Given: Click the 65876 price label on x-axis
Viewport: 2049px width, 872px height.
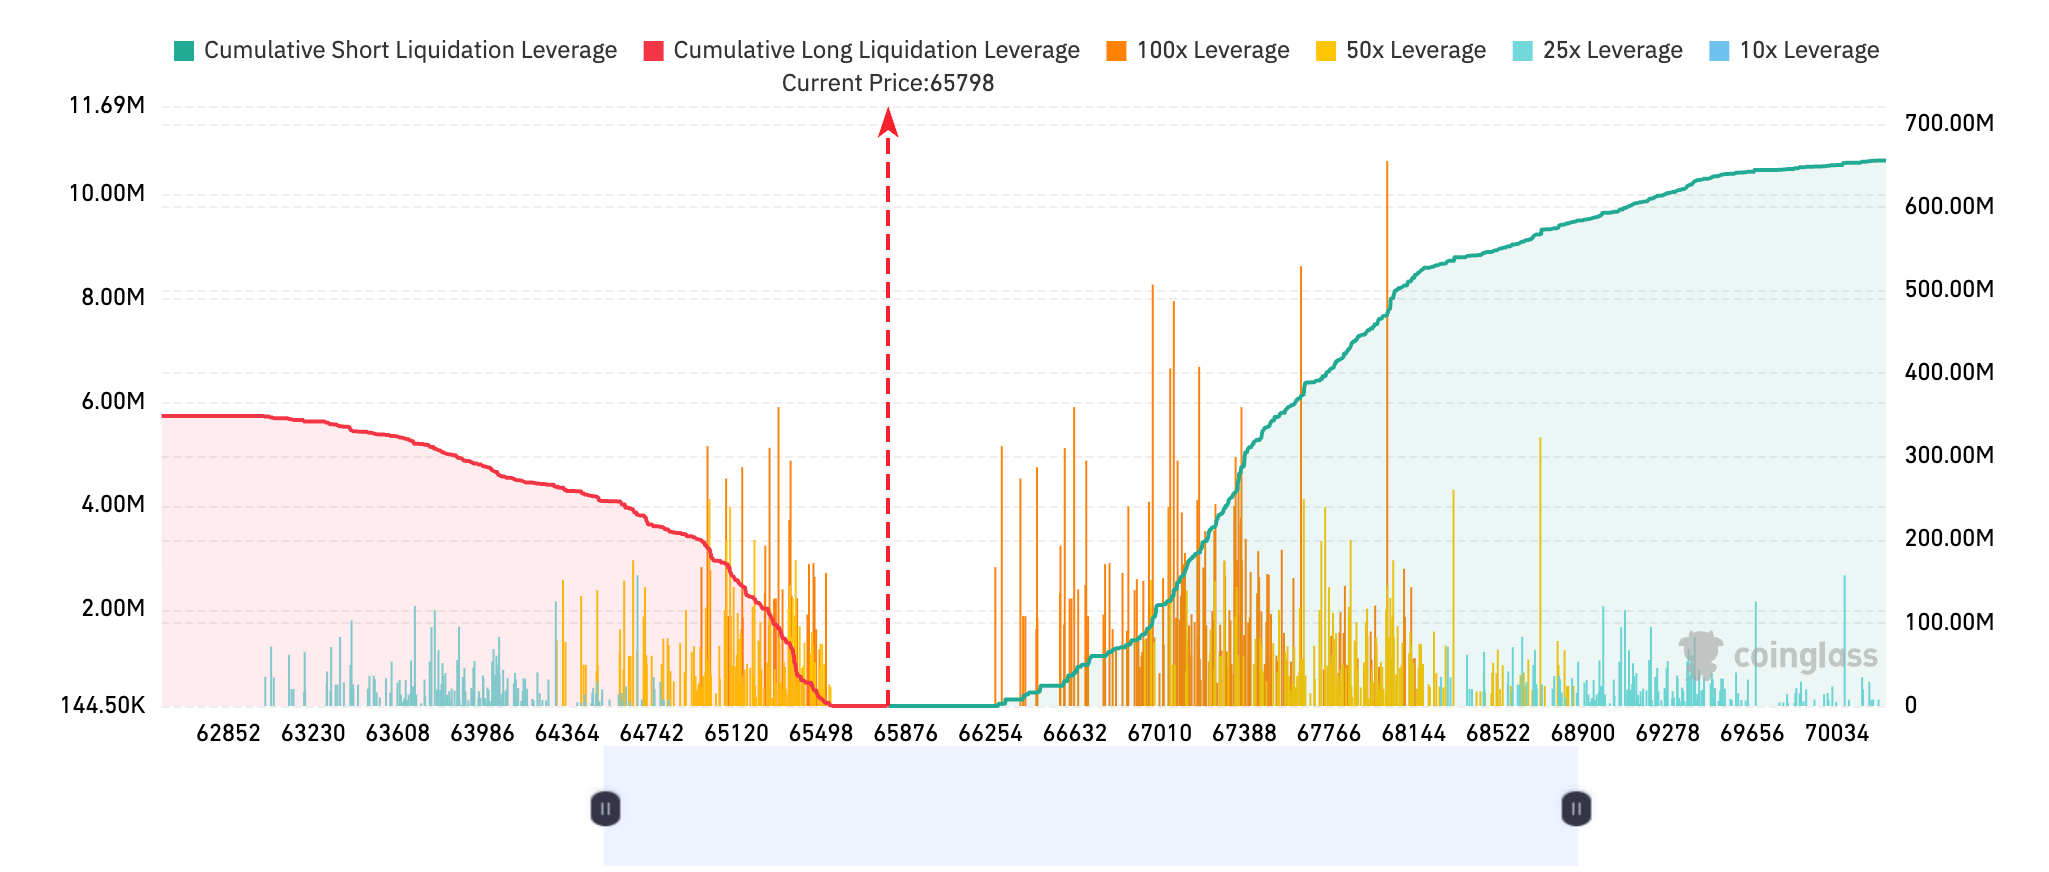Looking at the screenshot, I should 905,733.
